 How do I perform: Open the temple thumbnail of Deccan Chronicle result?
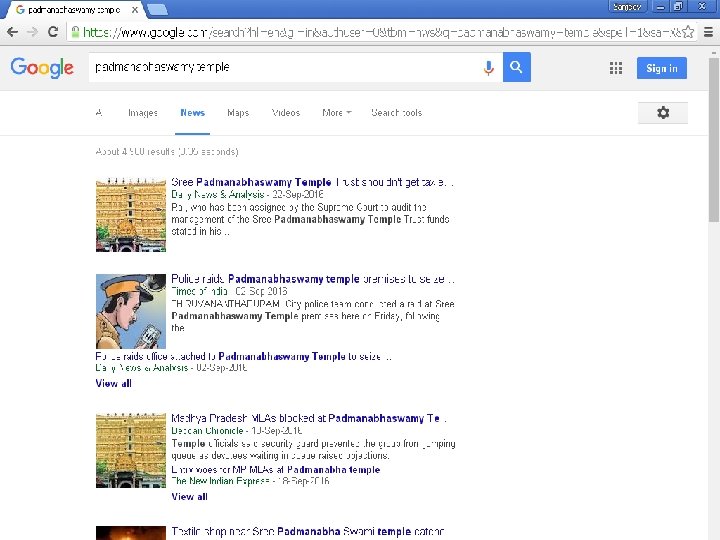click(131, 450)
